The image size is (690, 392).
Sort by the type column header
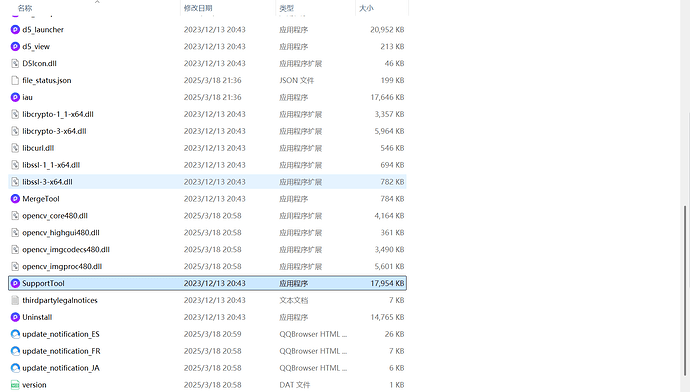(x=286, y=8)
